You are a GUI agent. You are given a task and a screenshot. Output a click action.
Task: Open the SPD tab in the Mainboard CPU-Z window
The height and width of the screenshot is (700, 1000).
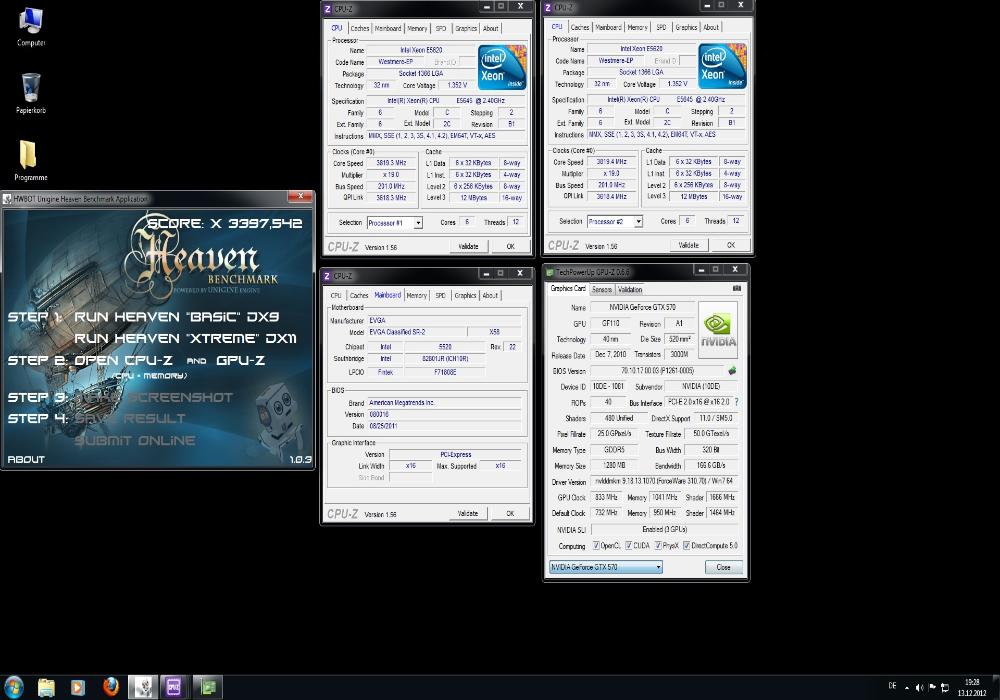(440, 295)
